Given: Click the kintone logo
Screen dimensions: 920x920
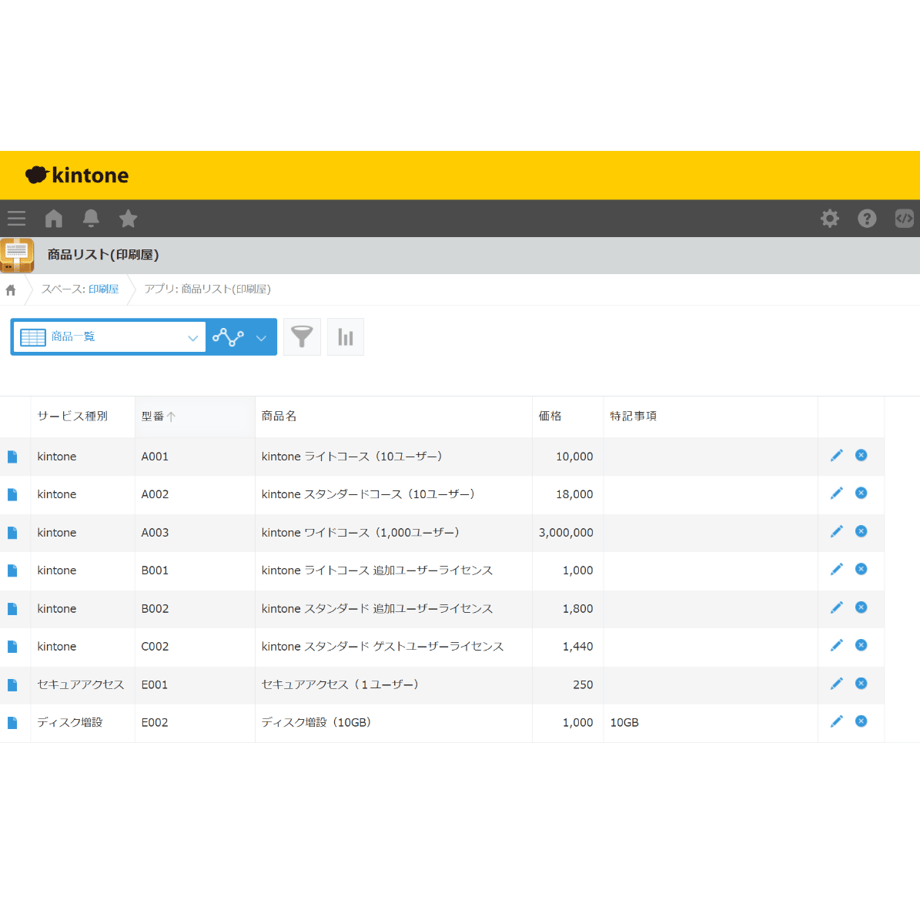Looking at the screenshot, I should click(x=77, y=175).
